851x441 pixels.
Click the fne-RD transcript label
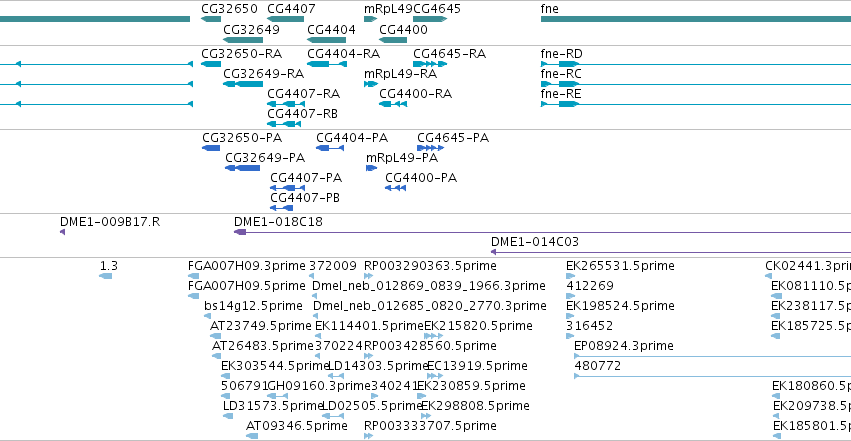click(x=561, y=54)
